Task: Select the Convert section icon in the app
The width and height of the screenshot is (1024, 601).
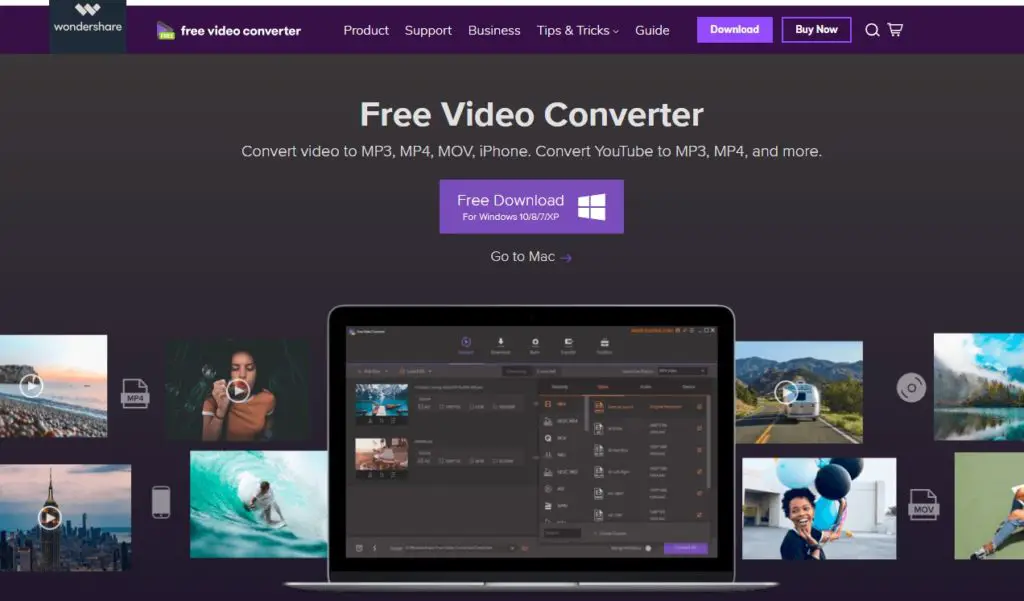Action: tap(464, 342)
